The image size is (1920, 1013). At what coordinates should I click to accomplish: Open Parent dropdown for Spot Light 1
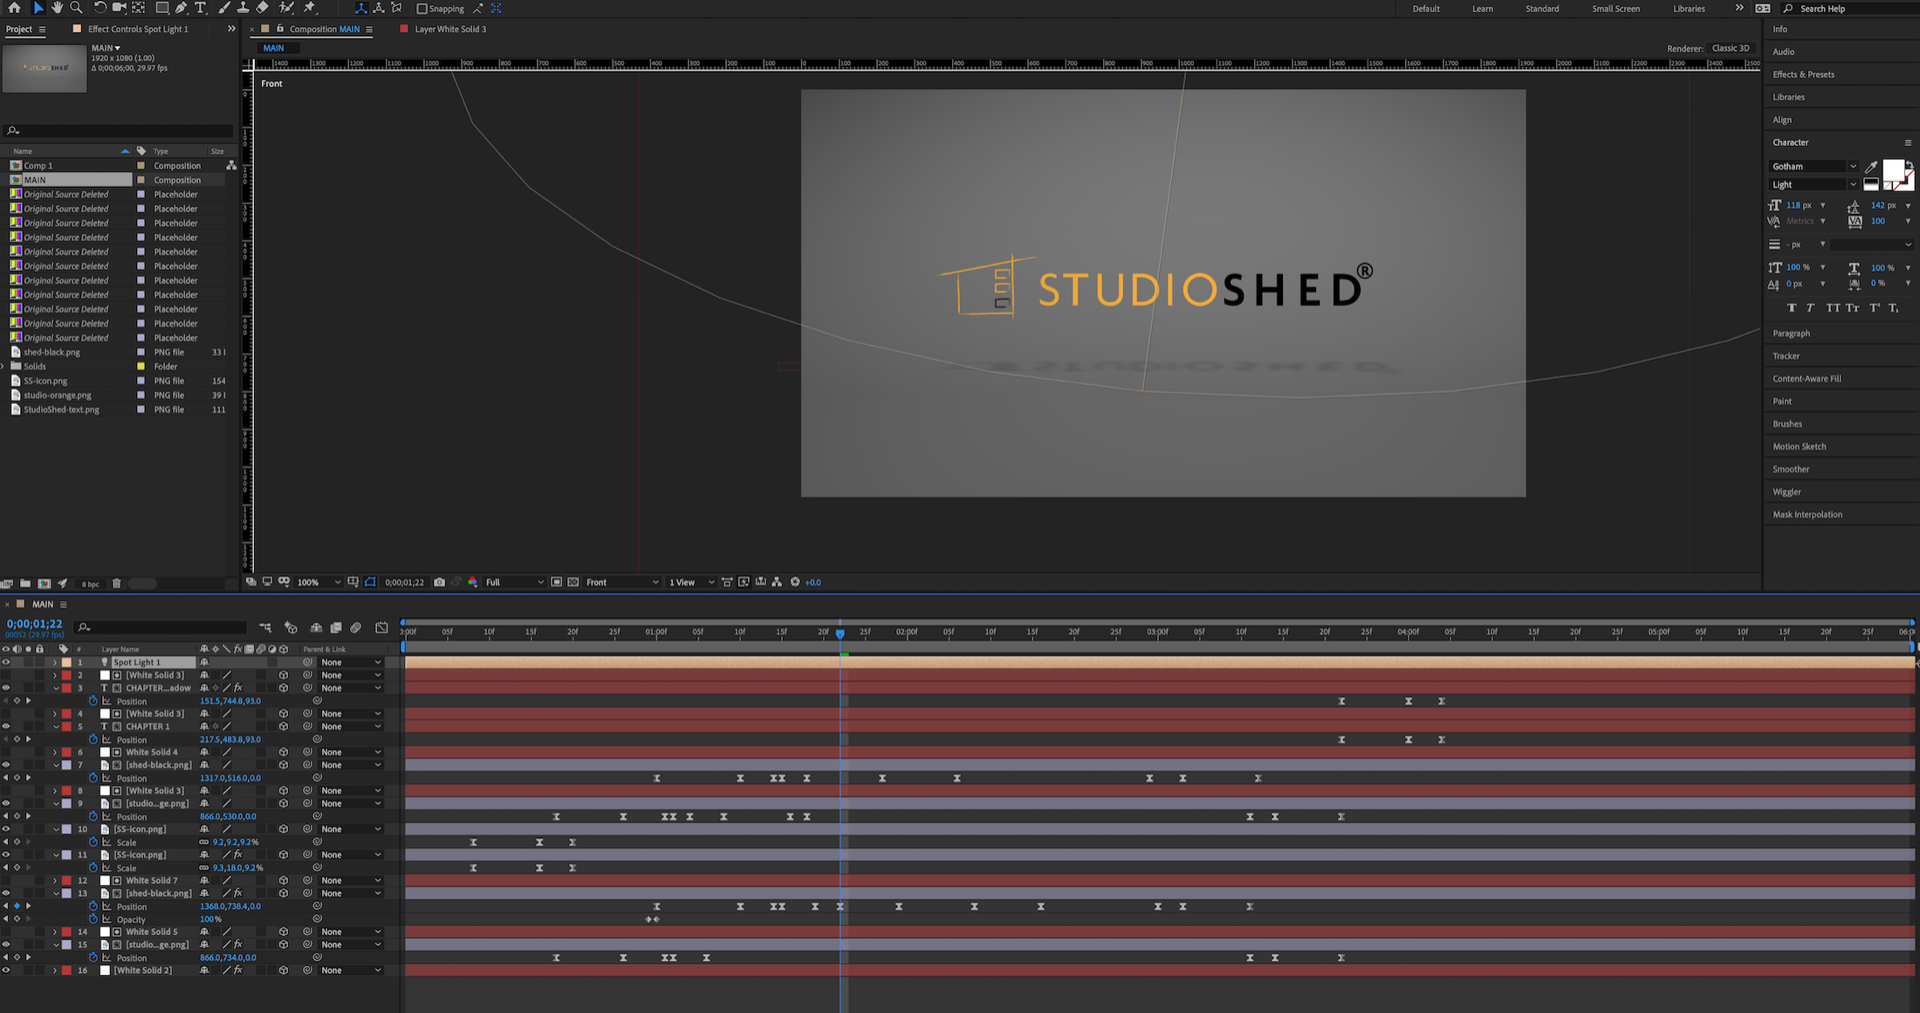click(x=351, y=662)
